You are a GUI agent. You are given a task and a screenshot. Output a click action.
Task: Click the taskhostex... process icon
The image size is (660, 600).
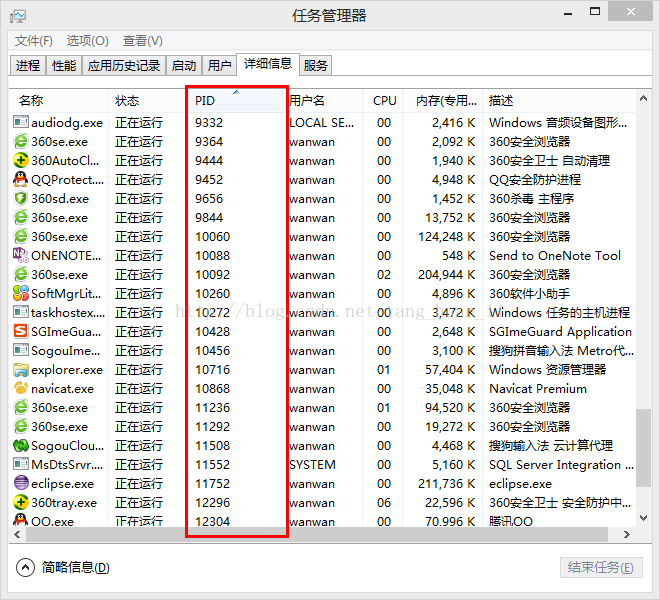[21, 312]
